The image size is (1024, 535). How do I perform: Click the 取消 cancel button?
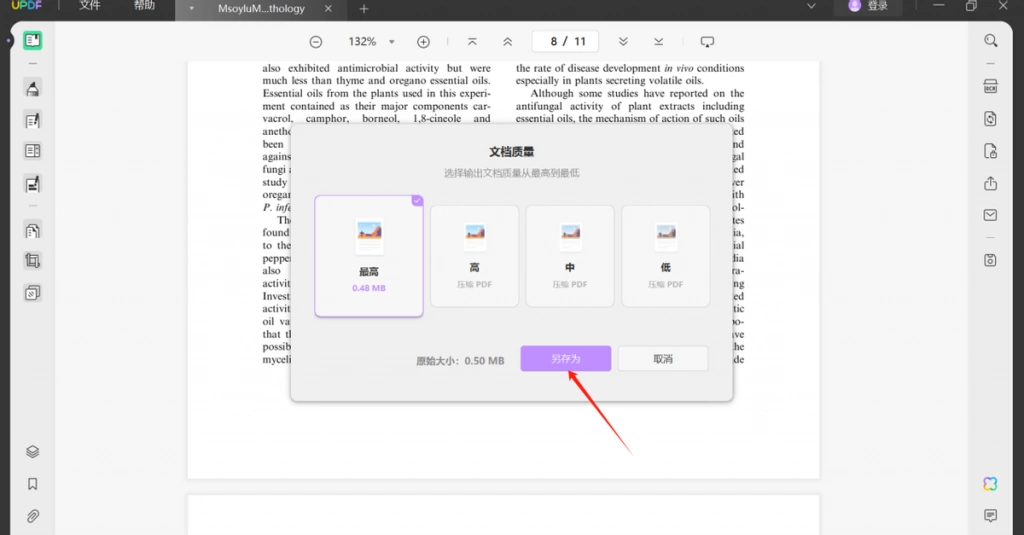(663, 359)
